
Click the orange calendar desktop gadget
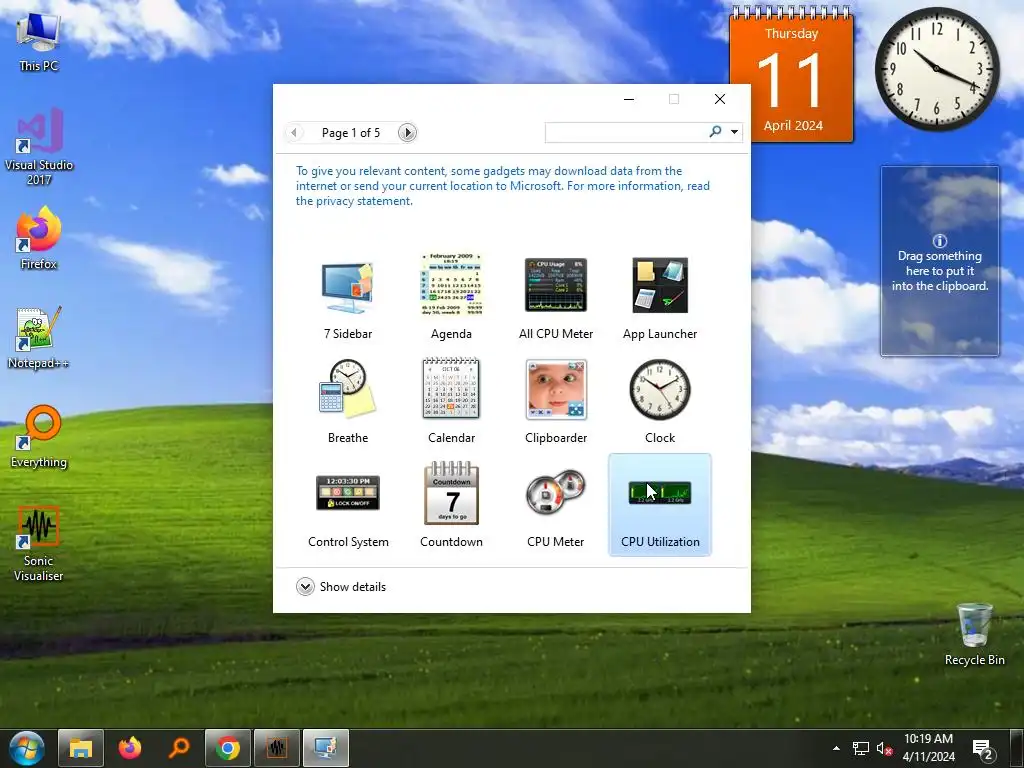[x=792, y=74]
